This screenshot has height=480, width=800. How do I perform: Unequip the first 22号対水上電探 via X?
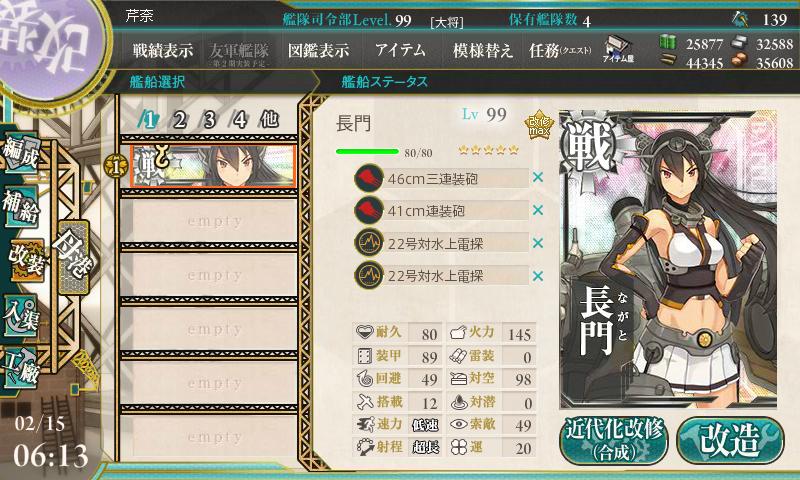(x=538, y=243)
